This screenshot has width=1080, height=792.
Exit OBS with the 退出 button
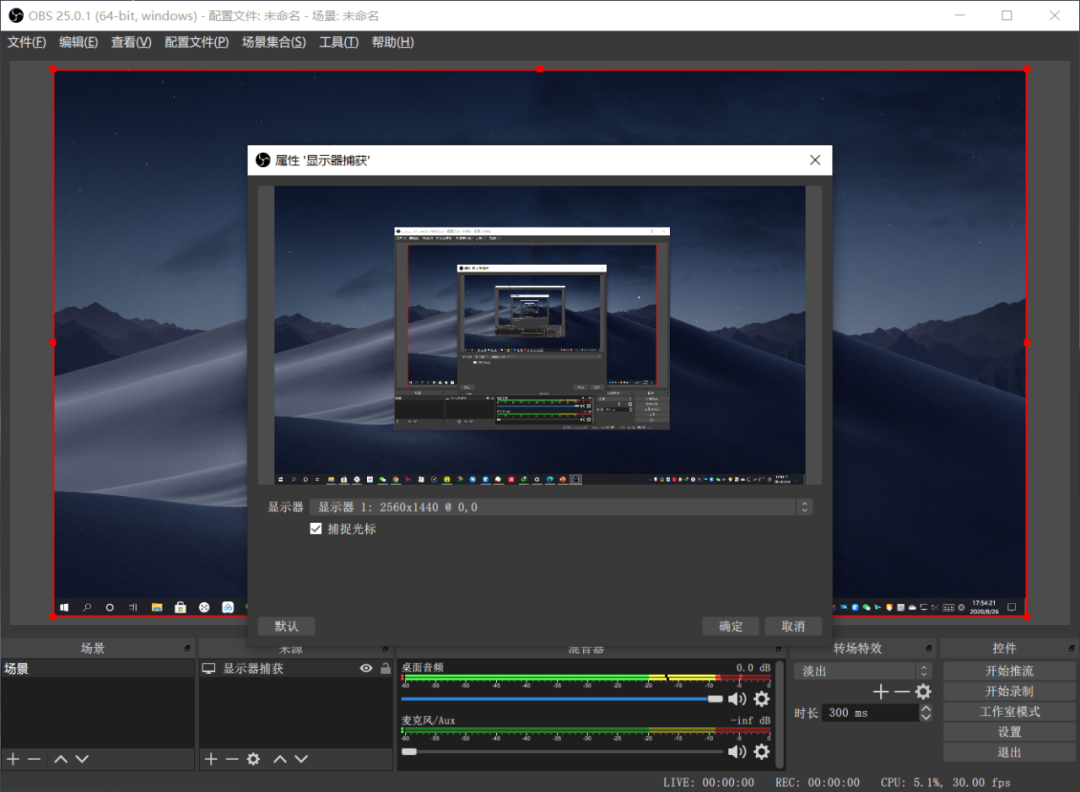coord(1009,752)
